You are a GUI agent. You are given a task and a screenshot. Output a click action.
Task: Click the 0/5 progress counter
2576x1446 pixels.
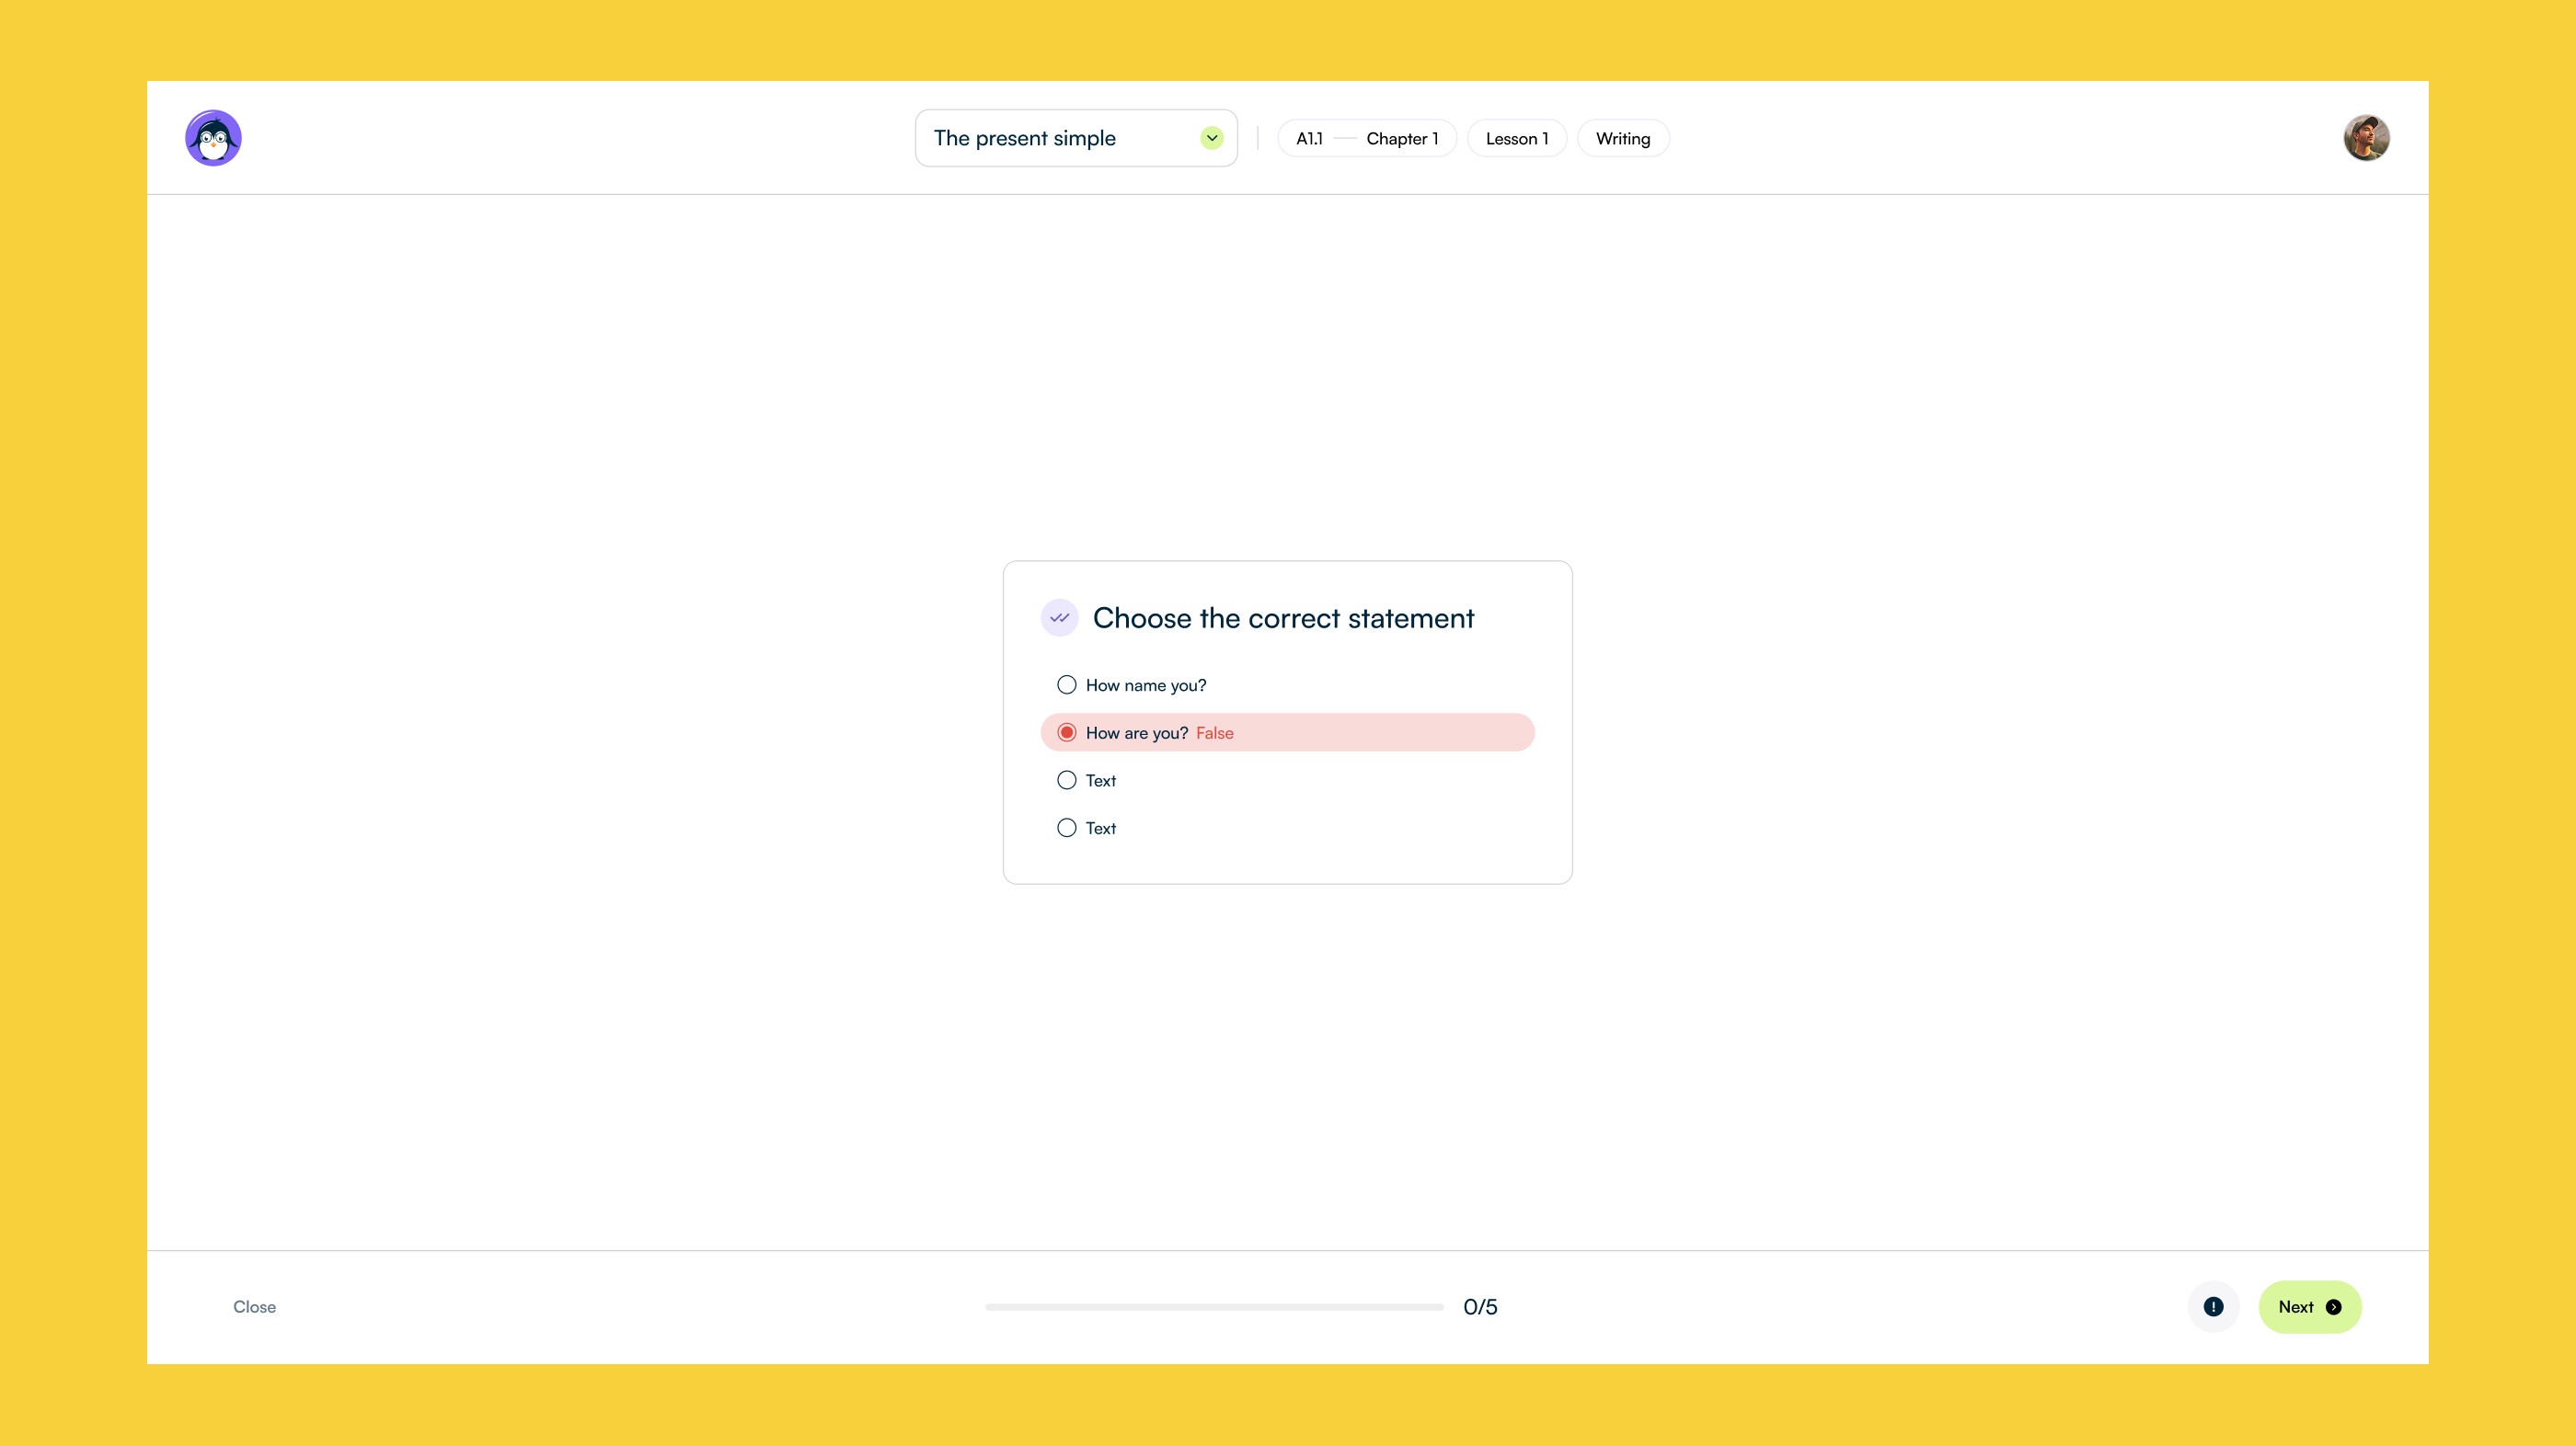tap(1480, 1307)
